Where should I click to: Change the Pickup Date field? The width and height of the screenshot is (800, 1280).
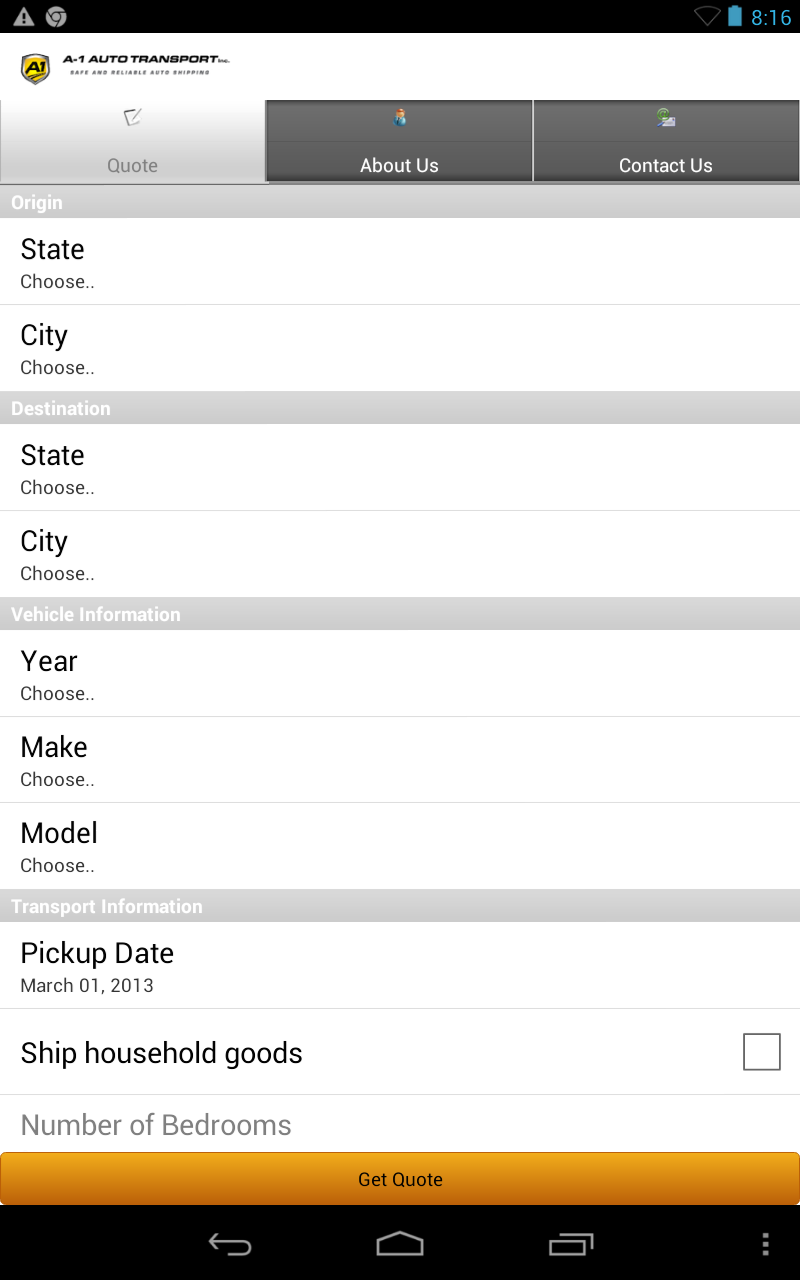pos(400,966)
